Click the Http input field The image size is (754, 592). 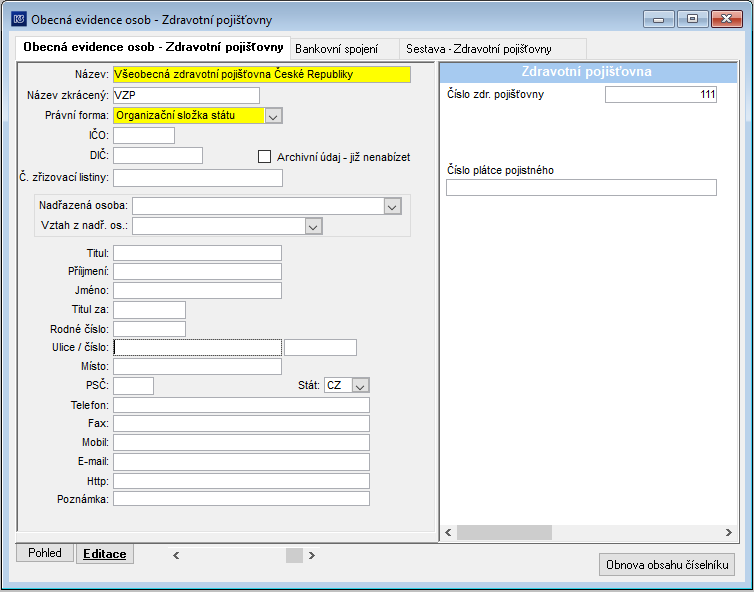tap(241, 481)
